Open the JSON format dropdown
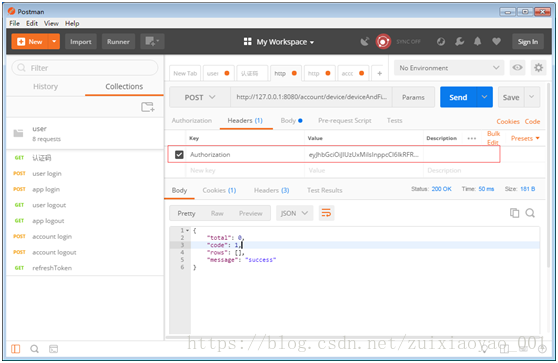 [294, 213]
